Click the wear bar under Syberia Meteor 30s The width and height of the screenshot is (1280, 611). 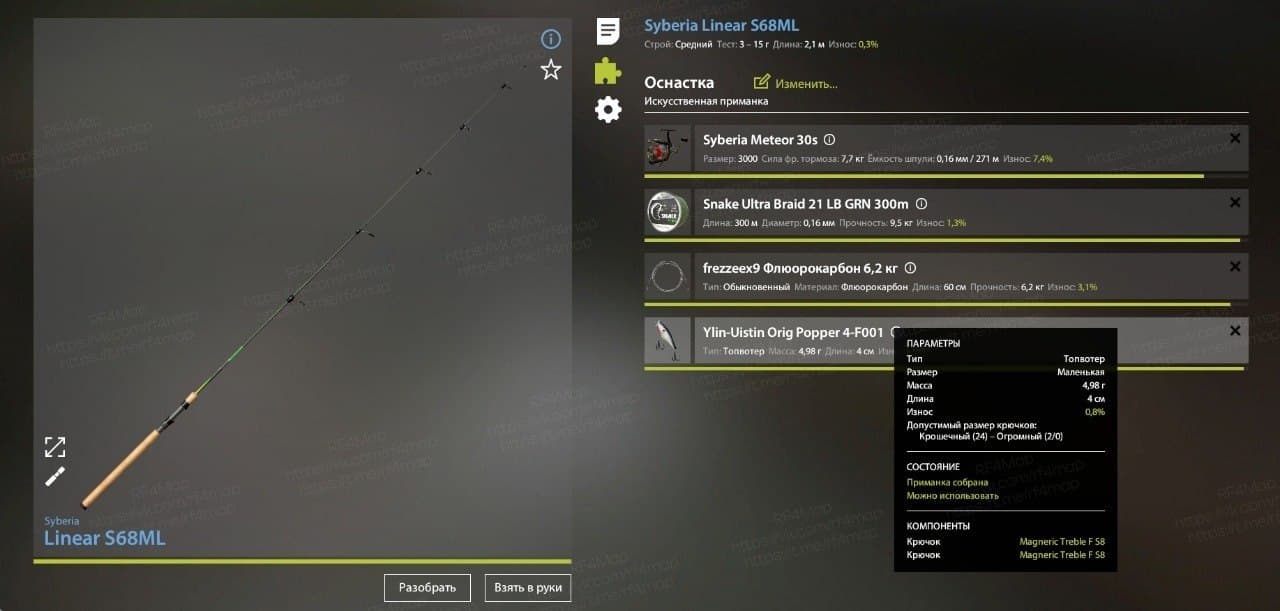coord(946,176)
